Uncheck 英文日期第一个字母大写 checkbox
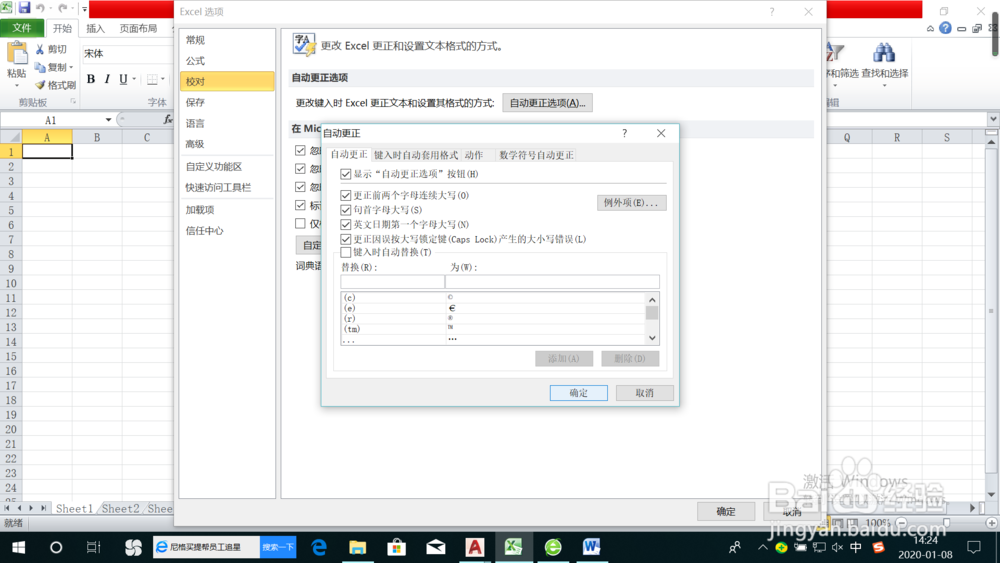1000x563 pixels. click(x=346, y=224)
